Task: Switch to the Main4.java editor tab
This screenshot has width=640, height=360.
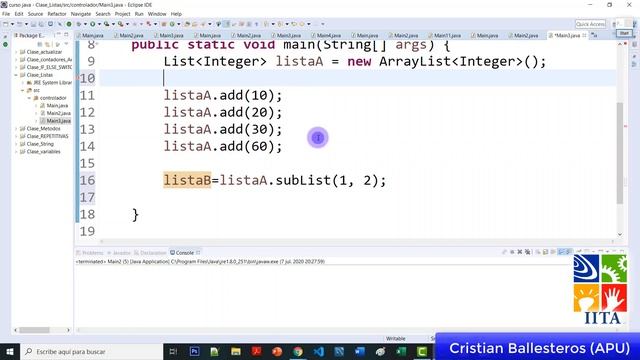Action: tap(327, 36)
